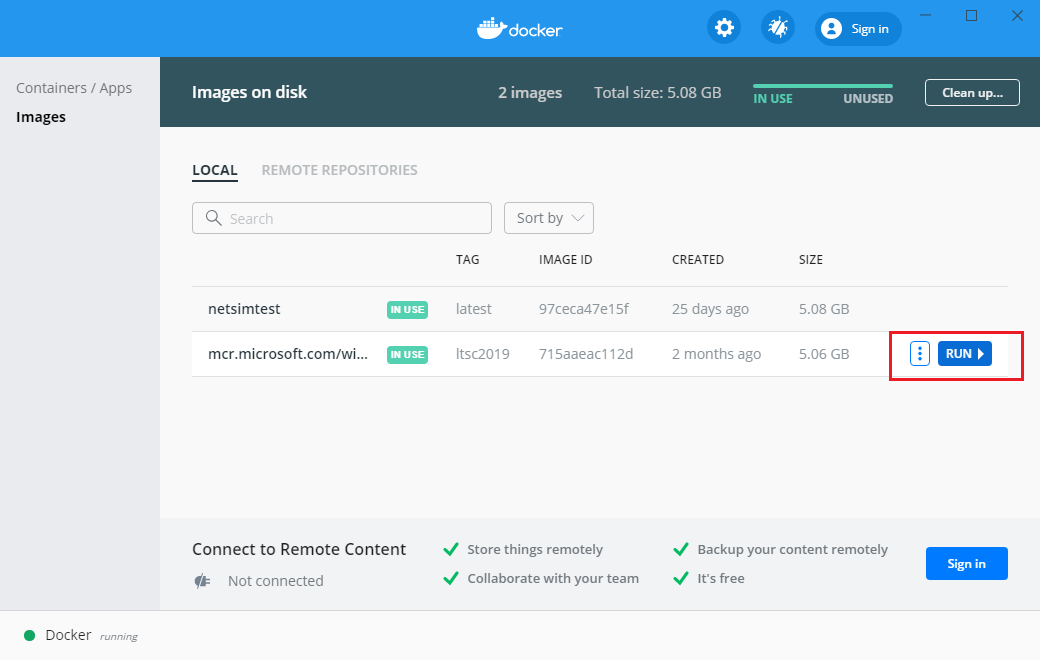The image size is (1040, 660).
Task: Select Images in the sidebar
Action: tap(40, 117)
